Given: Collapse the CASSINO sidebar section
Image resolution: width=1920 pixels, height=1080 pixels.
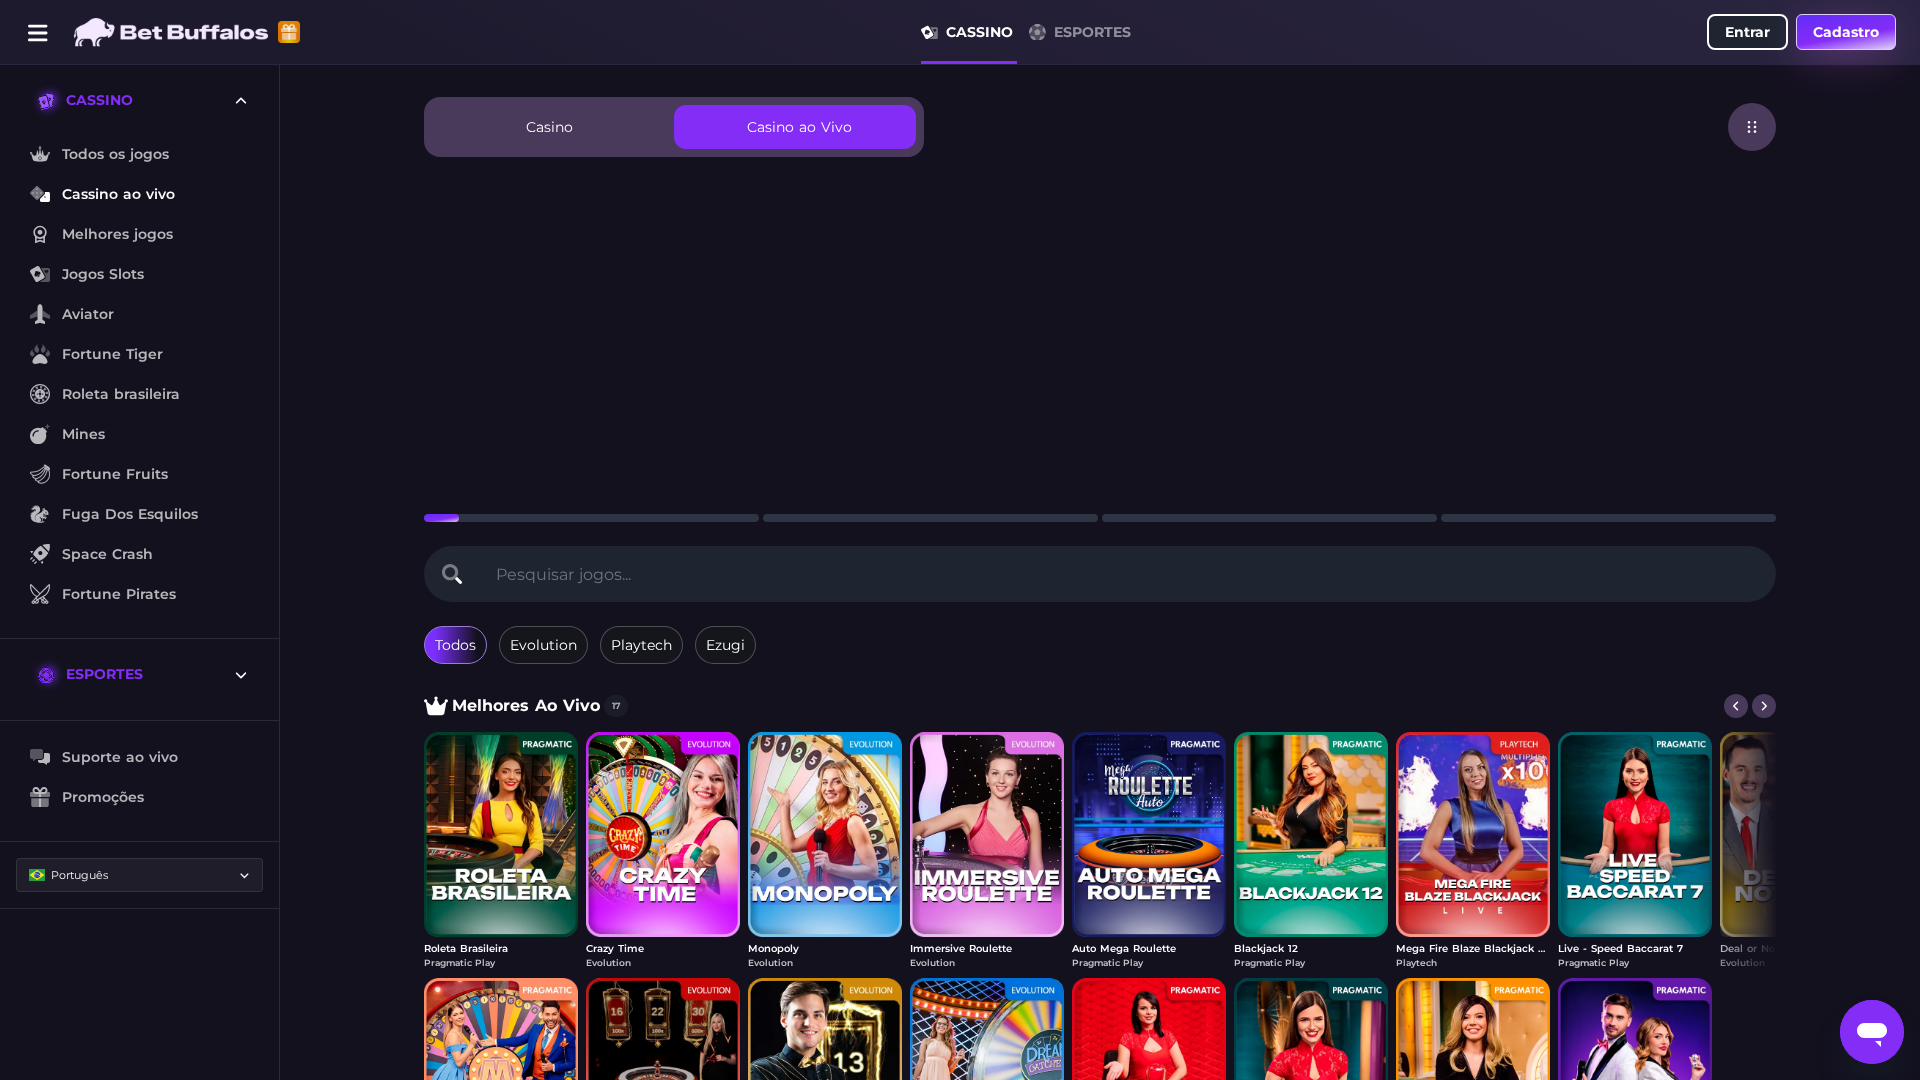Looking at the screenshot, I should pos(241,100).
